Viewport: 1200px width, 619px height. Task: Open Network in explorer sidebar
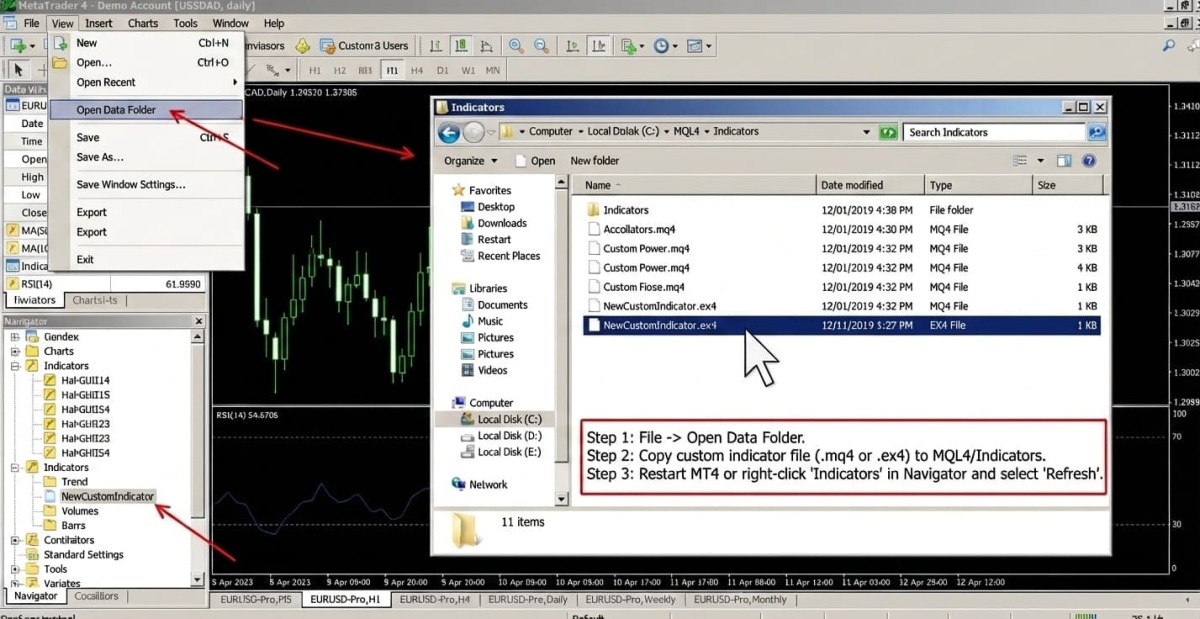tap(488, 484)
